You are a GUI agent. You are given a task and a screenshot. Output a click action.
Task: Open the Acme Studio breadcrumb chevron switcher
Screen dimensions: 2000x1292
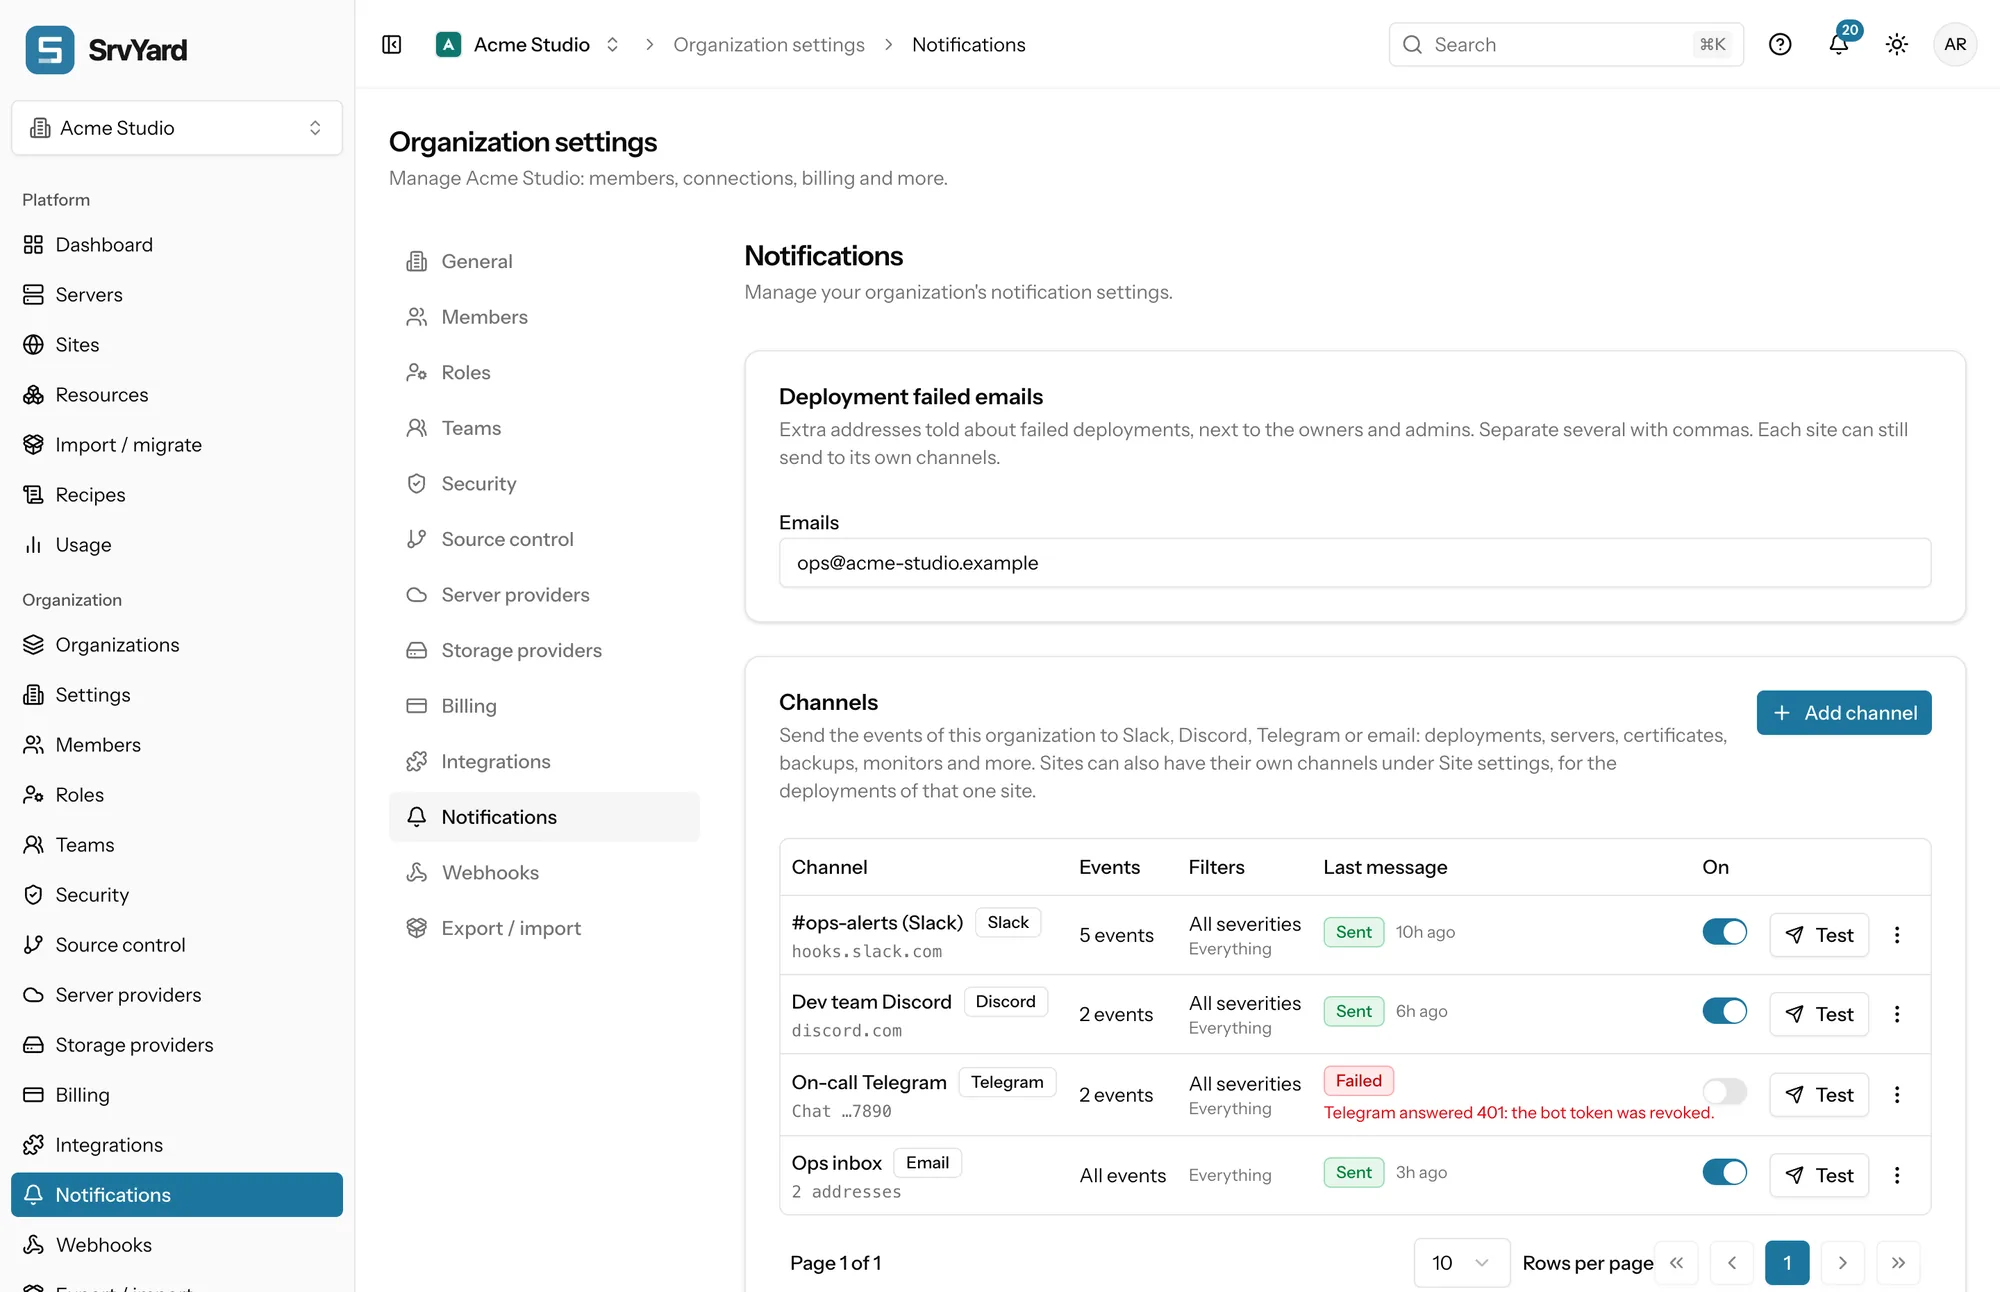(x=612, y=45)
